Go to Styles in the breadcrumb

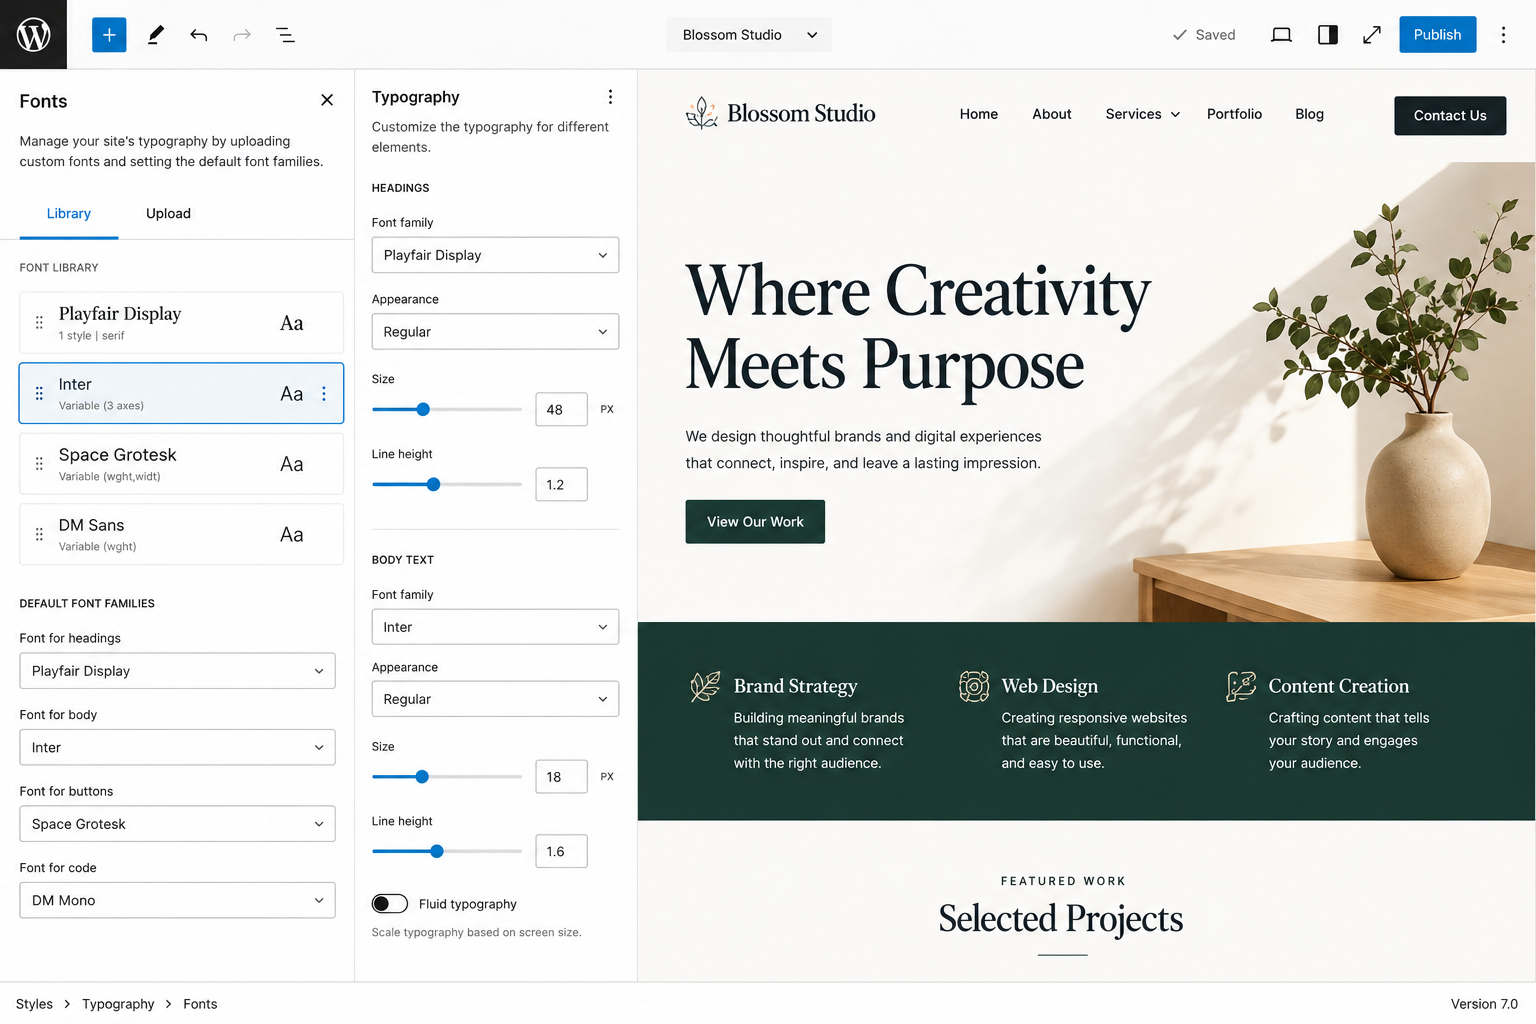(x=34, y=1004)
